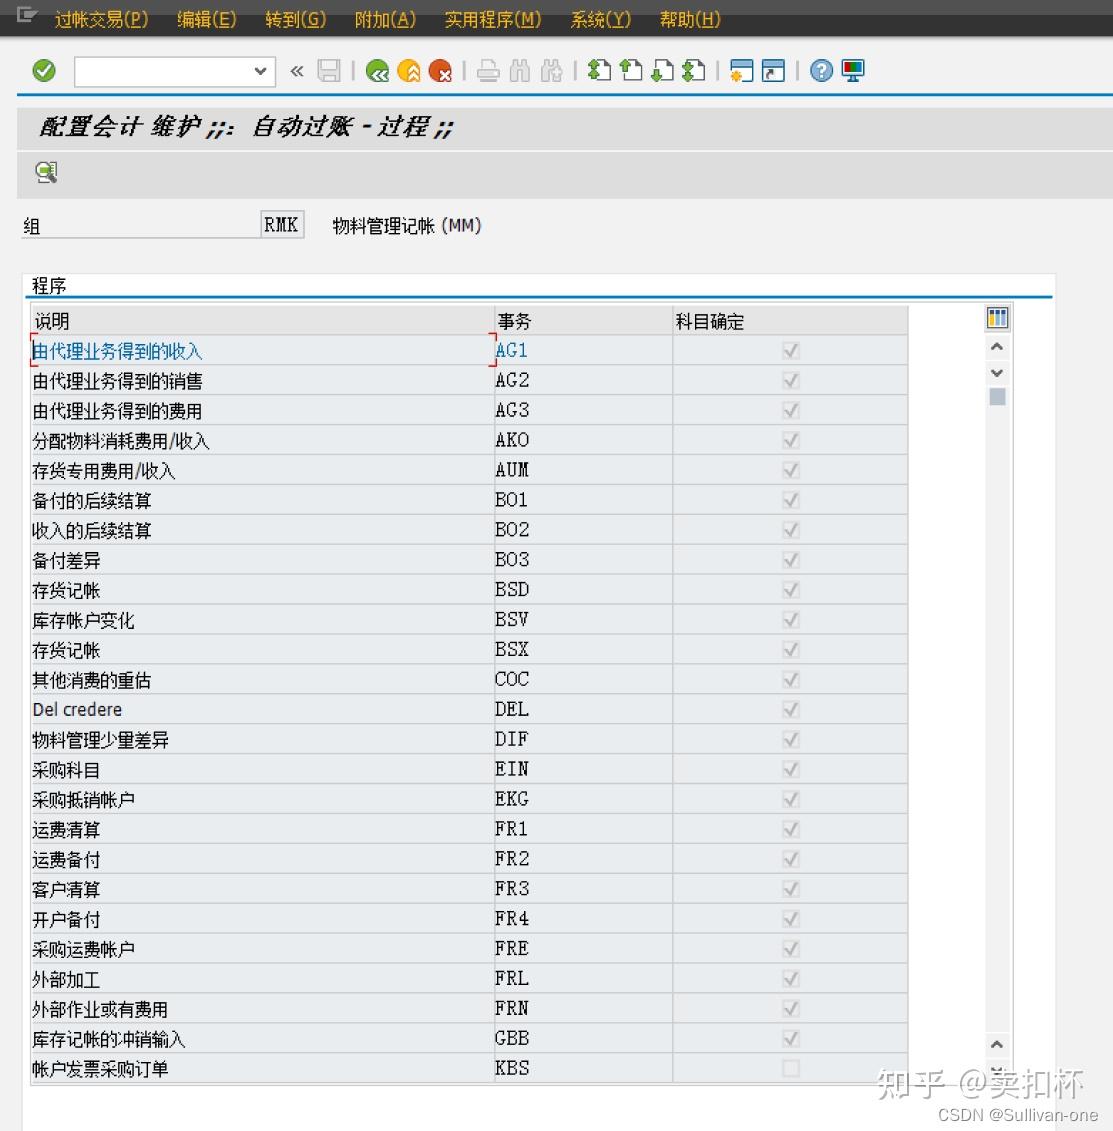This screenshot has height=1131, width=1113.
Task: Toggle the account determination checkbox for BSX
Action: click(790, 649)
